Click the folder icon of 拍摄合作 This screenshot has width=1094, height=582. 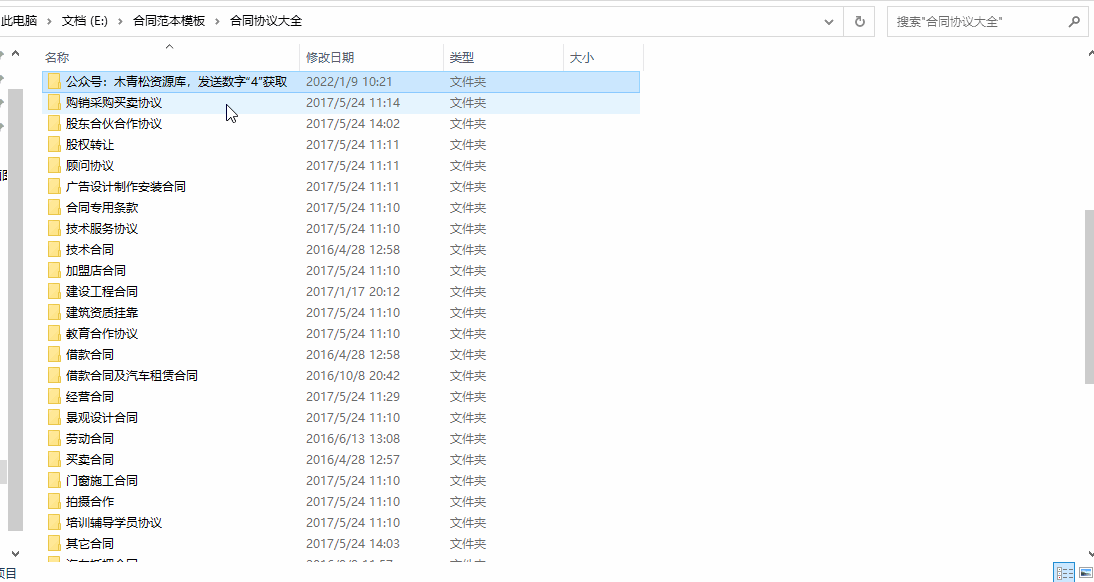[x=54, y=501]
